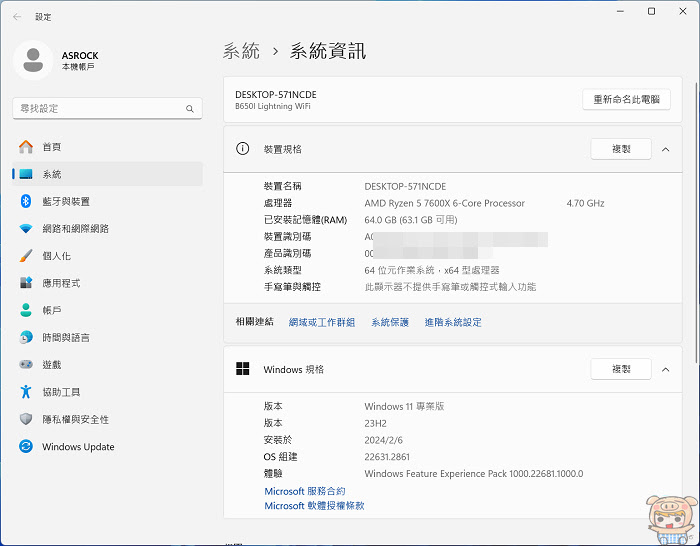Image resolution: width=700 pixels, height=546 pixels.
Task: Click Windows Feature Experience Pack value
Action: tap(474, 474)
